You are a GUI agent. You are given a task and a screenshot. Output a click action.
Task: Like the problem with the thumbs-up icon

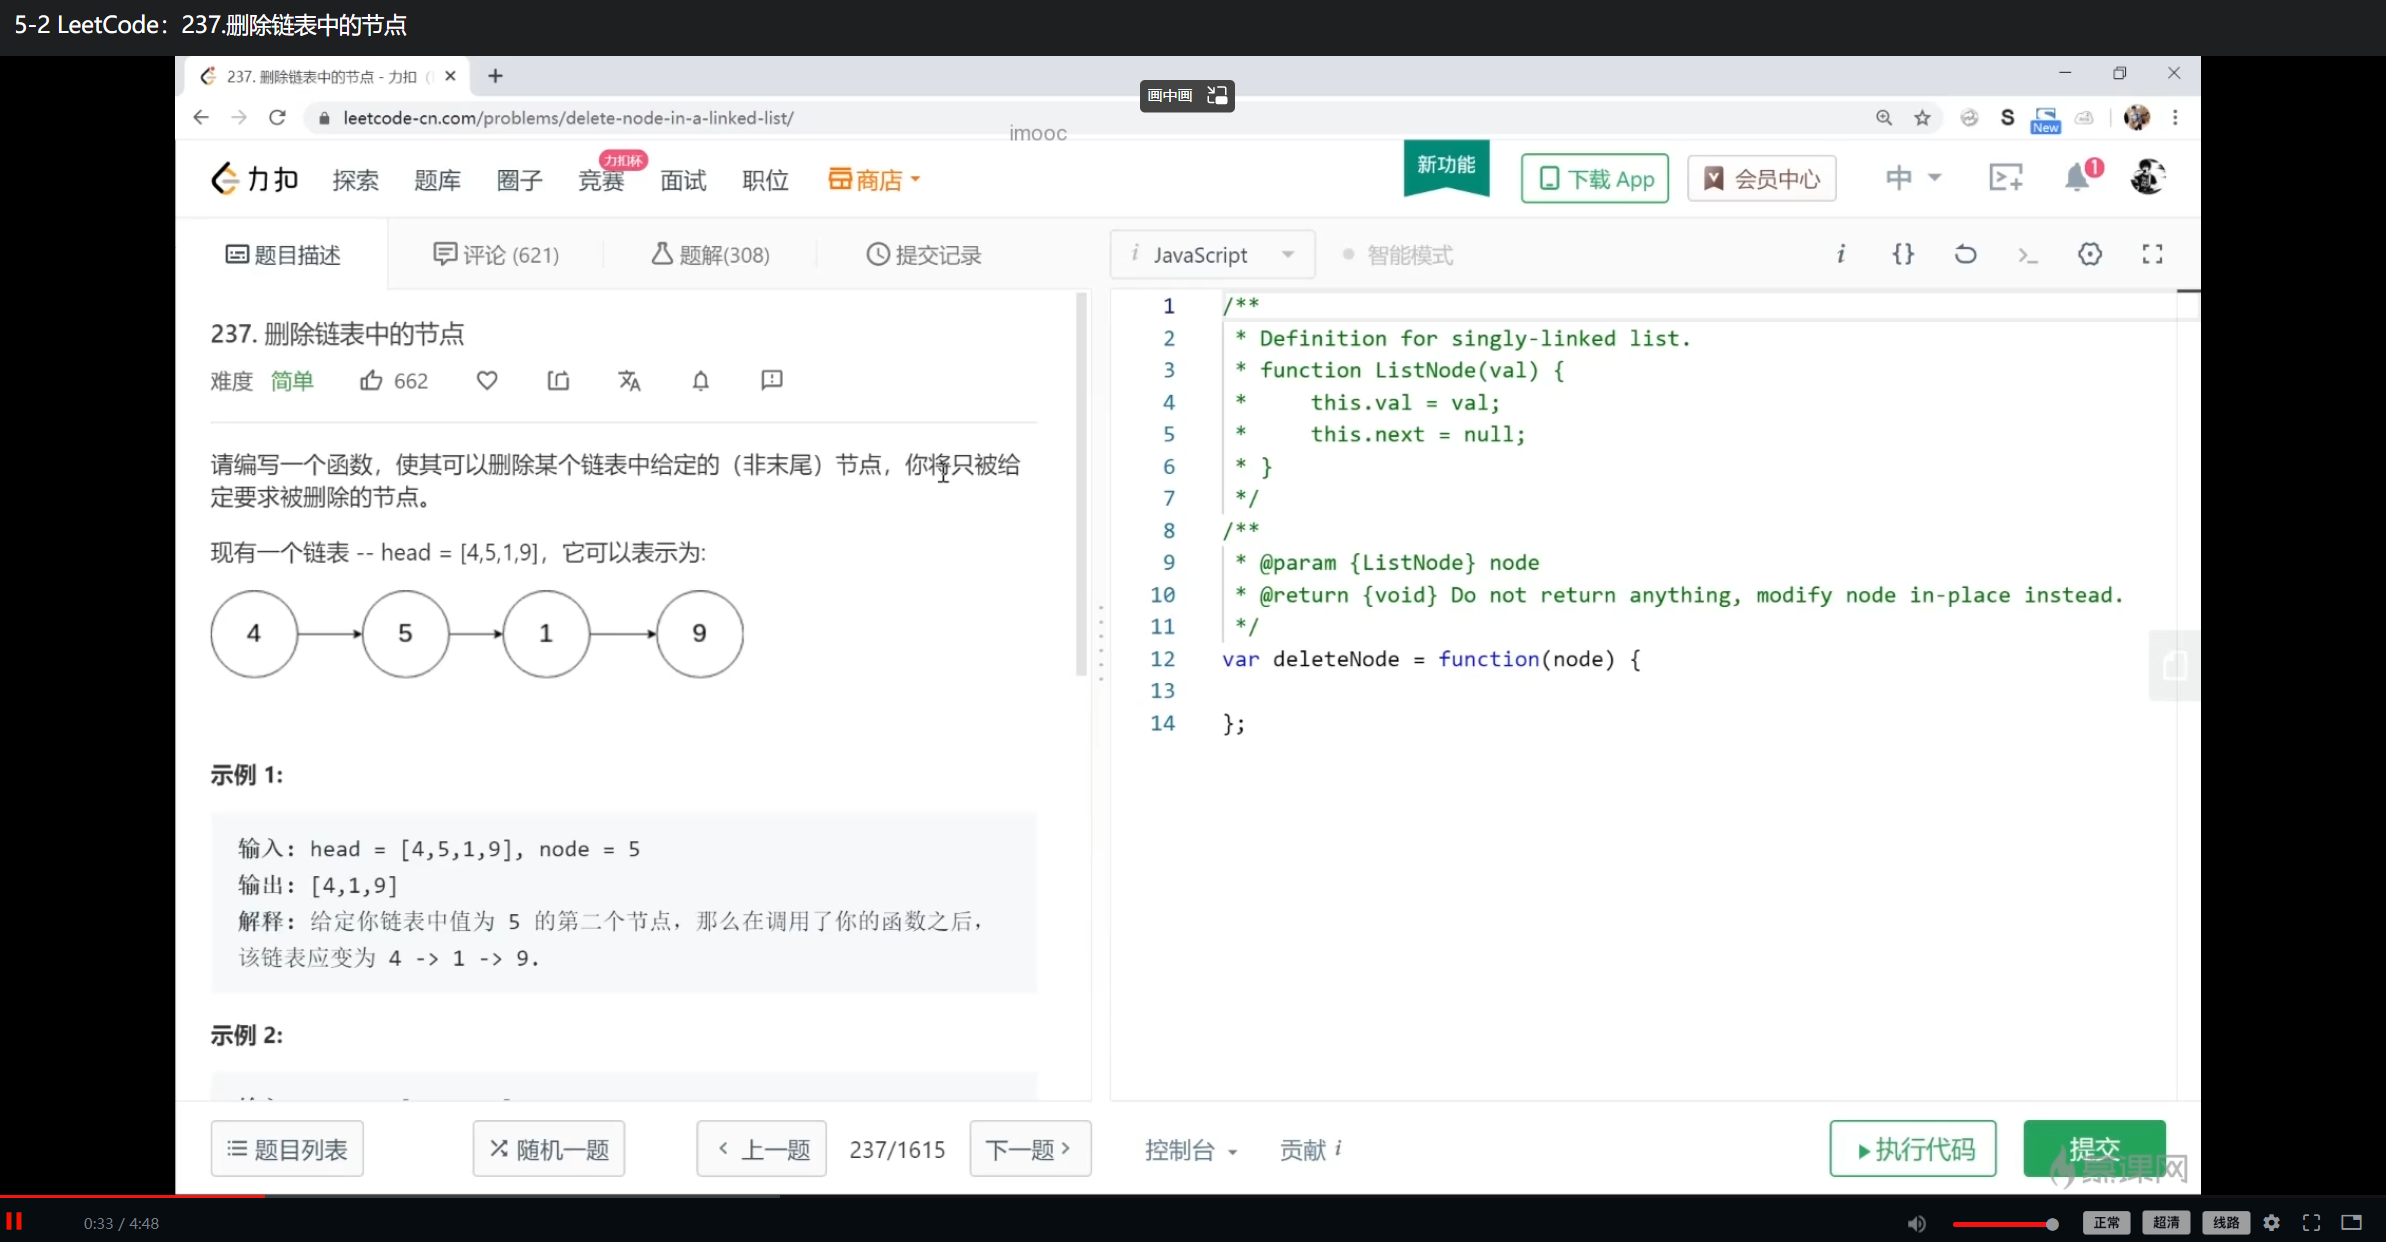coord(371,380)
